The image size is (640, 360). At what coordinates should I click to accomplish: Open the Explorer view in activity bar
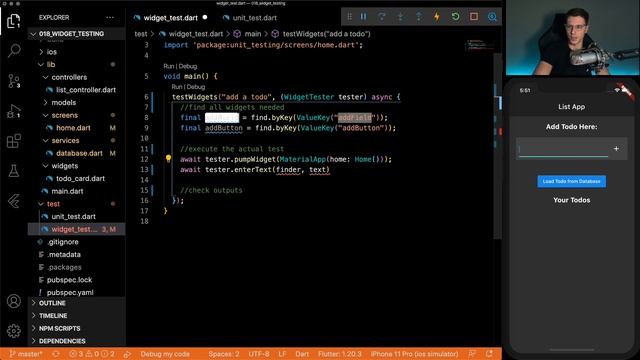pos(13,20)
